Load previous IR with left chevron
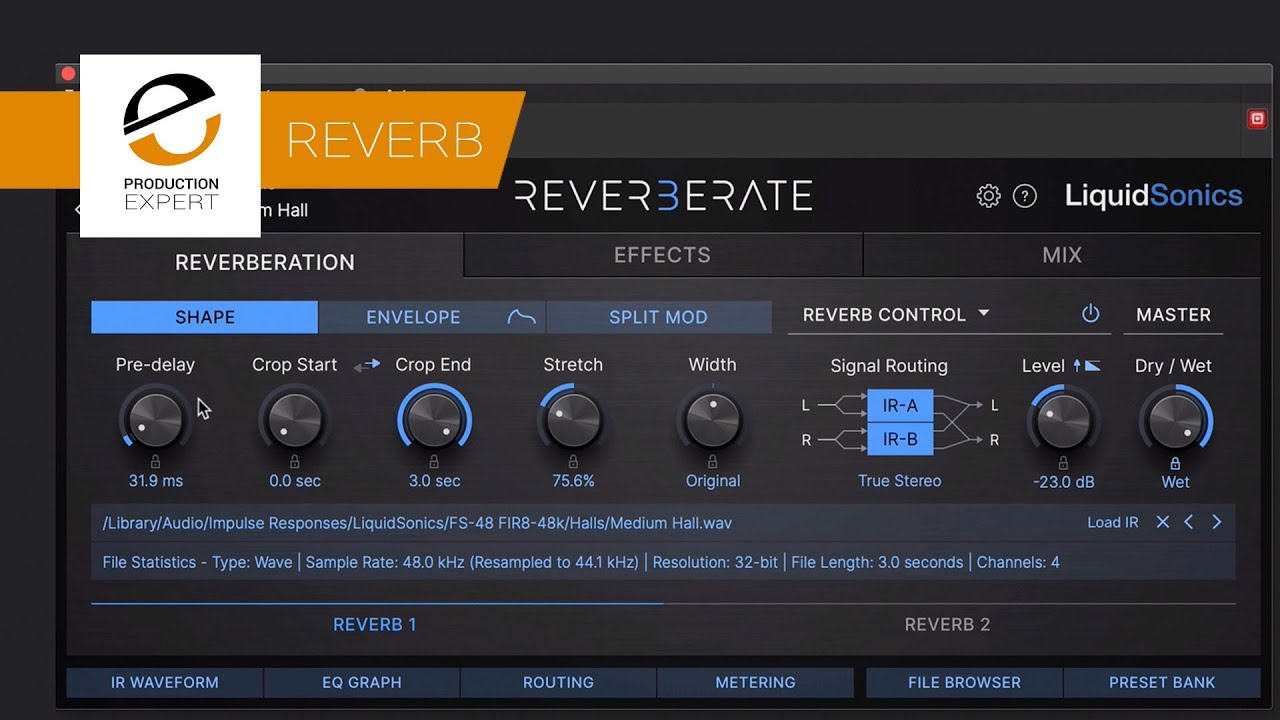The width and height of the screenshot is (1280, 720). click(x=1189, y=522)
